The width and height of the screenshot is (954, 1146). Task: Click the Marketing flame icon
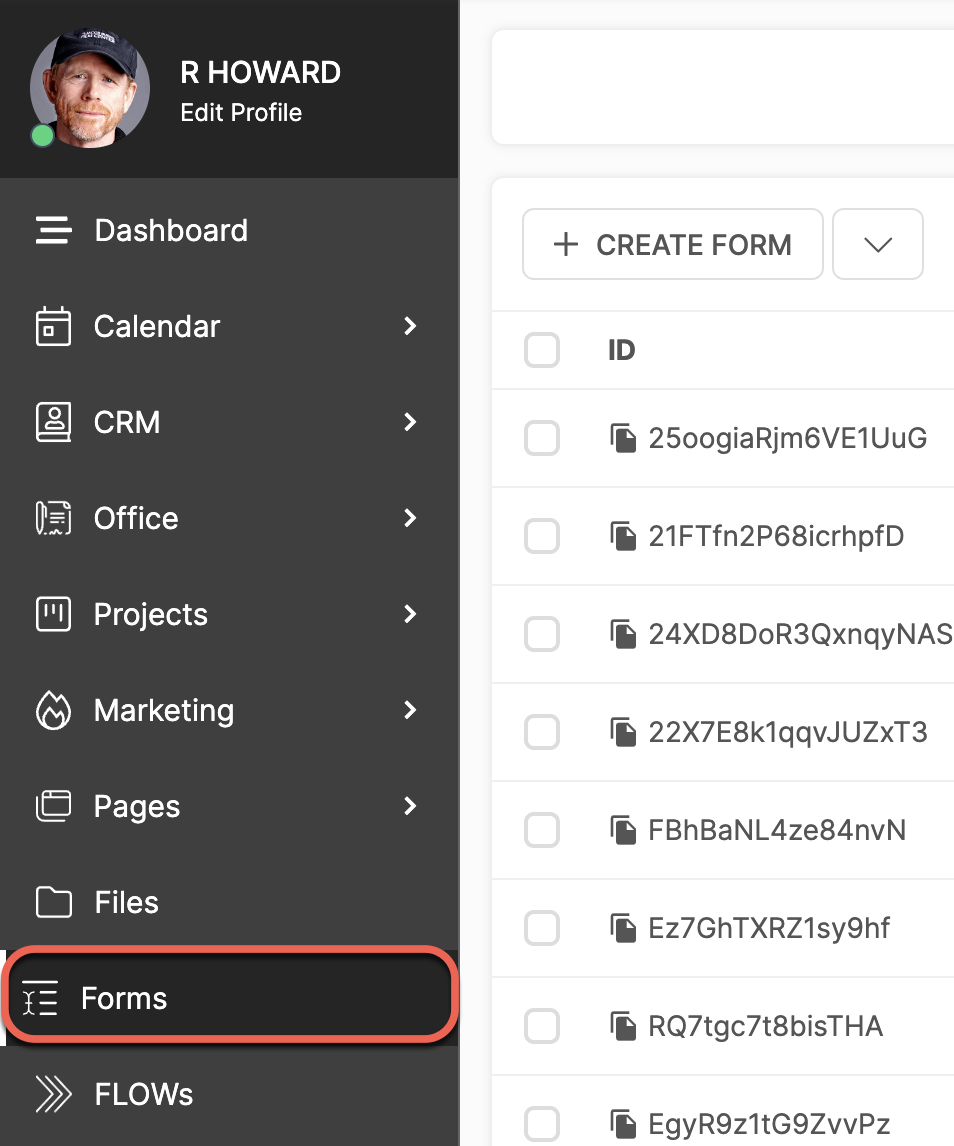tap(53, 710)
